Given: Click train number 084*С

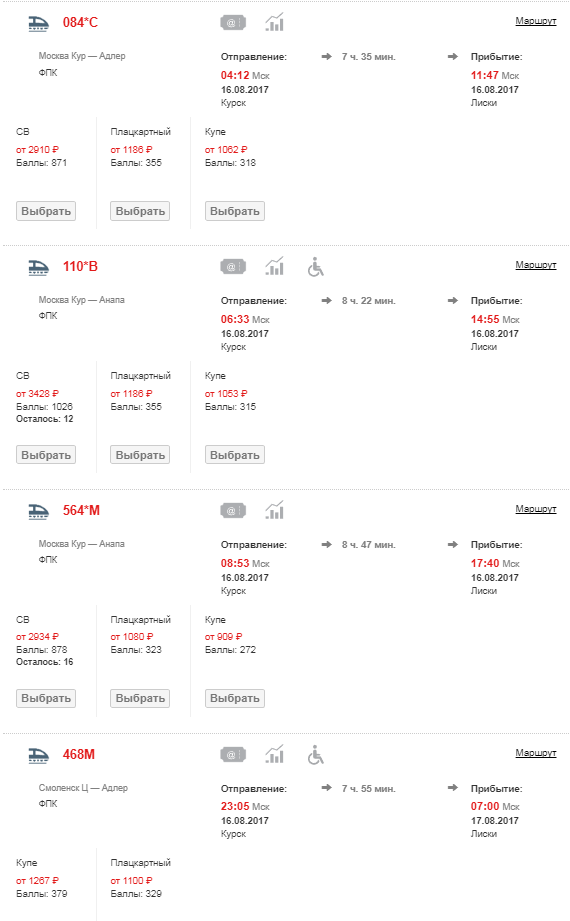Looking at the screenshot, I should point(81,22).
